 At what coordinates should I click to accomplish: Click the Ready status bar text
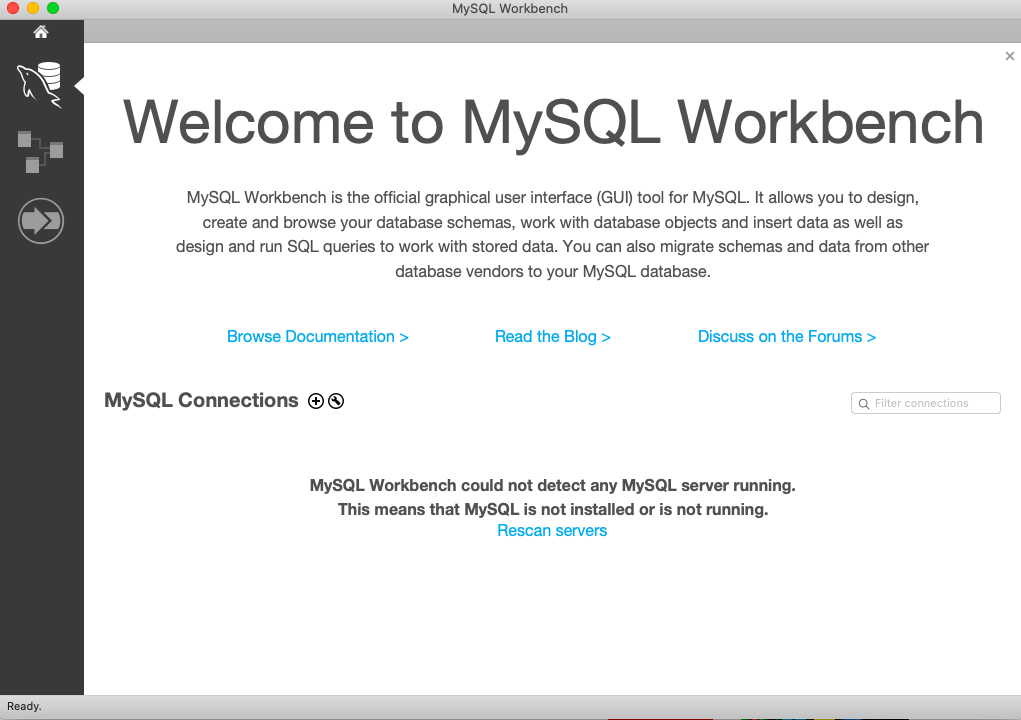pos(24,706)
